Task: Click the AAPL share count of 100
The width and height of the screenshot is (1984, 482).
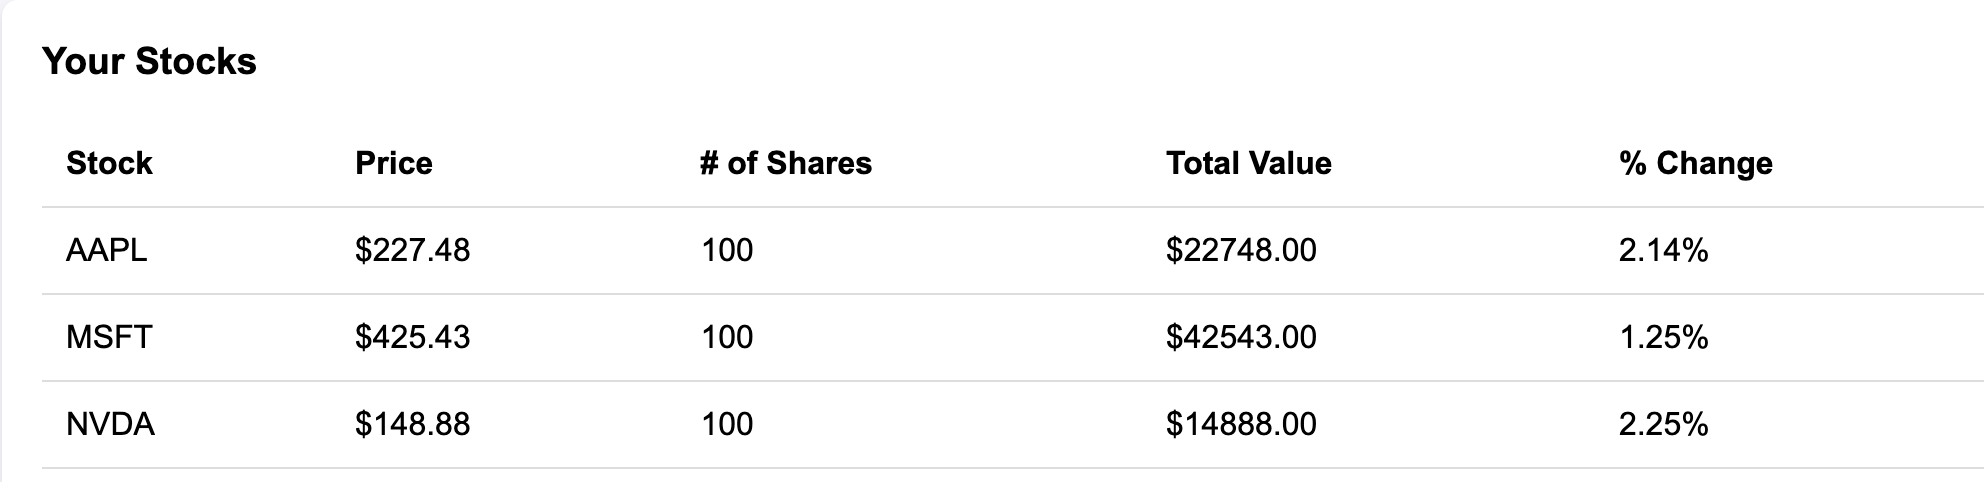Action: (727, 250)
